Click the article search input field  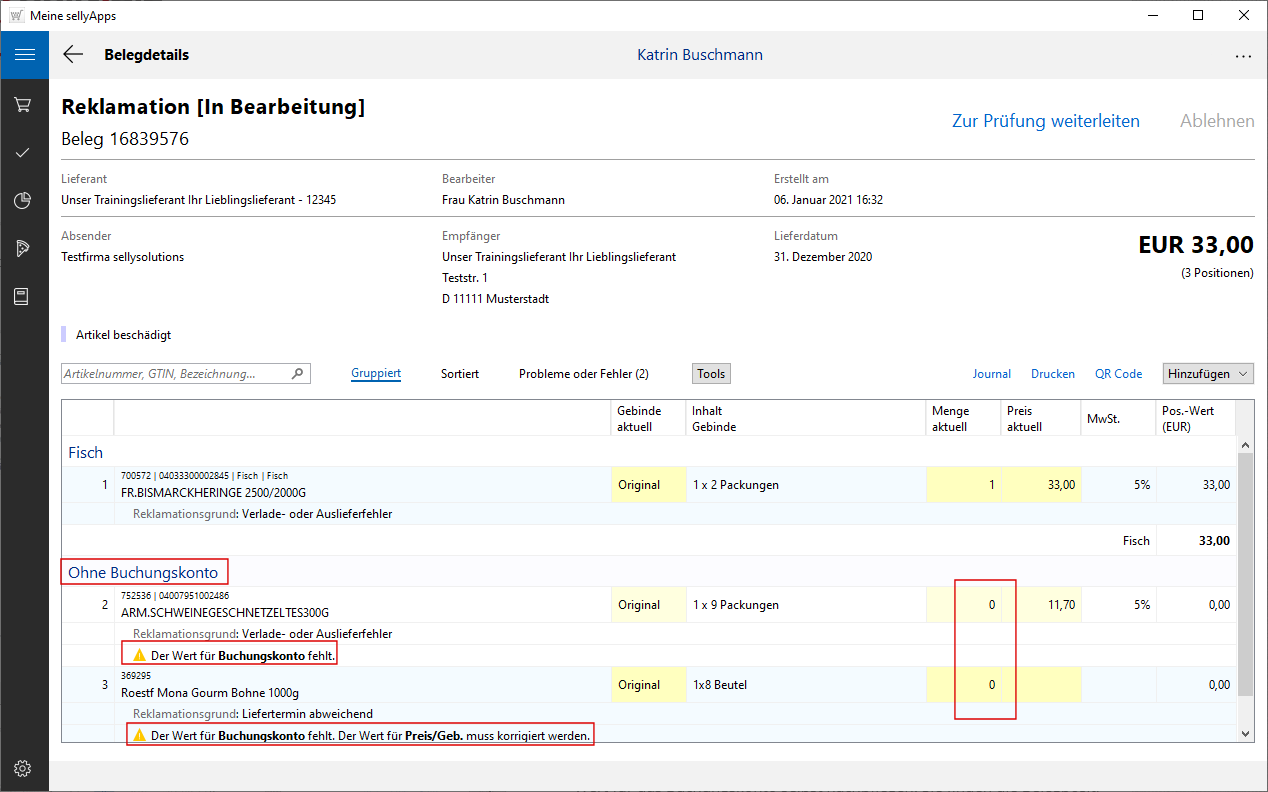pyautogui.click(x=175, y=374)
